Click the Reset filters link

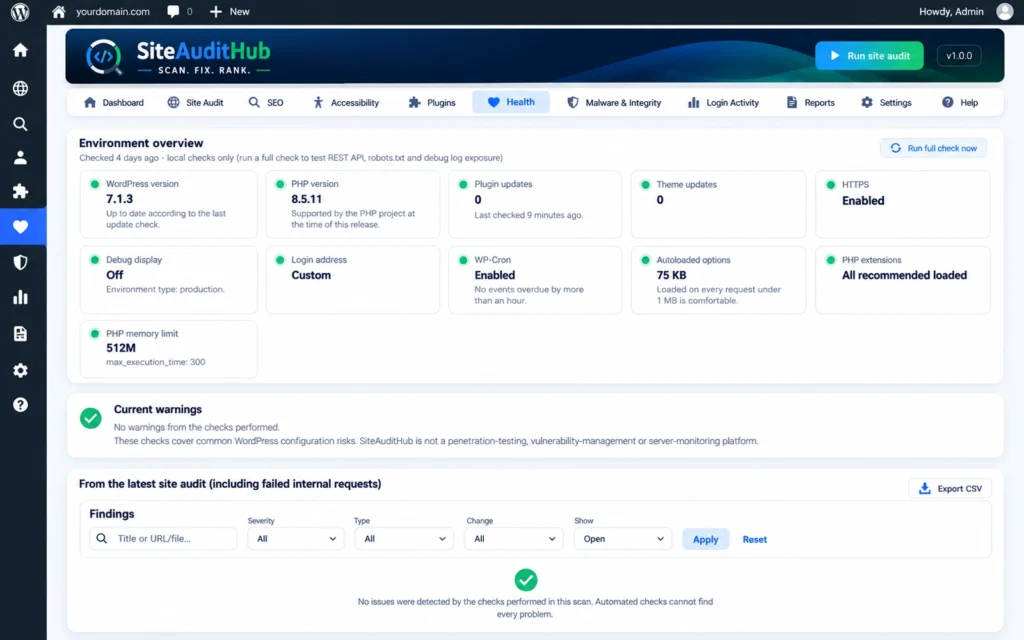click(x=754, y=539)
